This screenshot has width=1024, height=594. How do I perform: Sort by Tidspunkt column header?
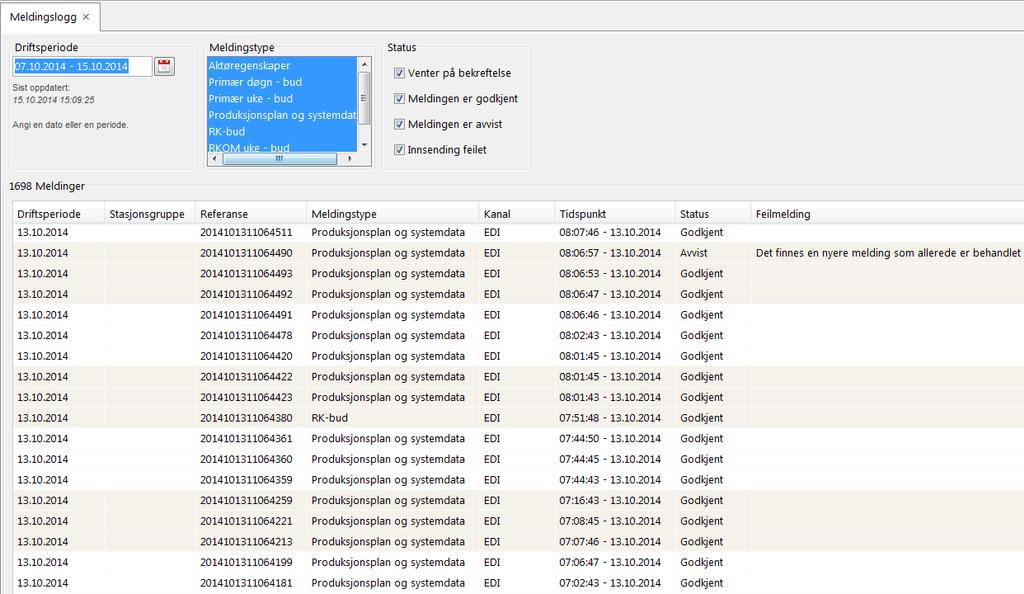[615, 213]
